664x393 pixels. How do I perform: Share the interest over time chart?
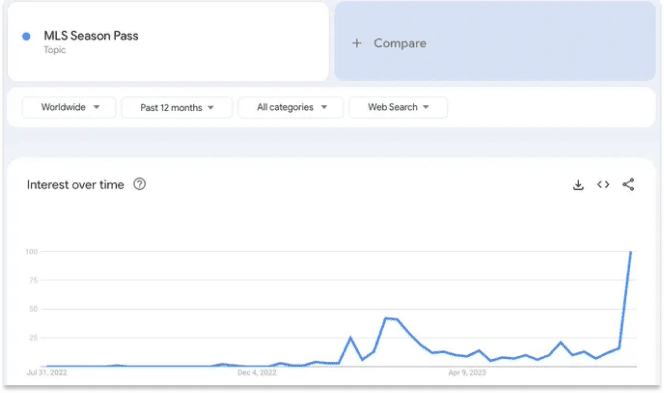pos(628,184)
